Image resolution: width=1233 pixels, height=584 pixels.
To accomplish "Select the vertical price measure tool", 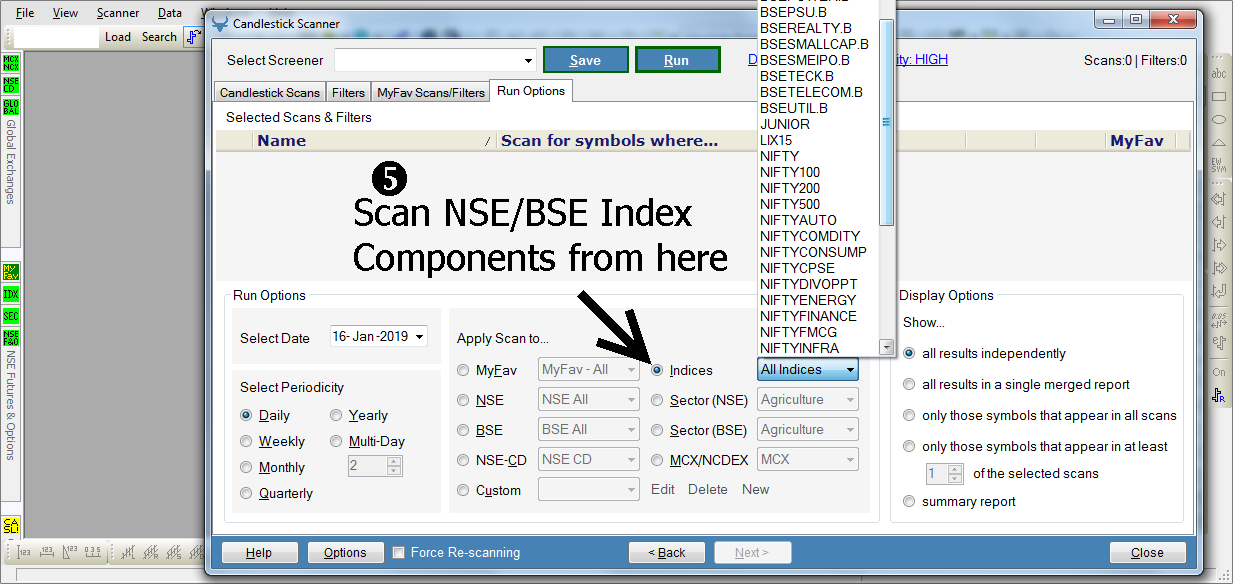I will coord(24,552).
